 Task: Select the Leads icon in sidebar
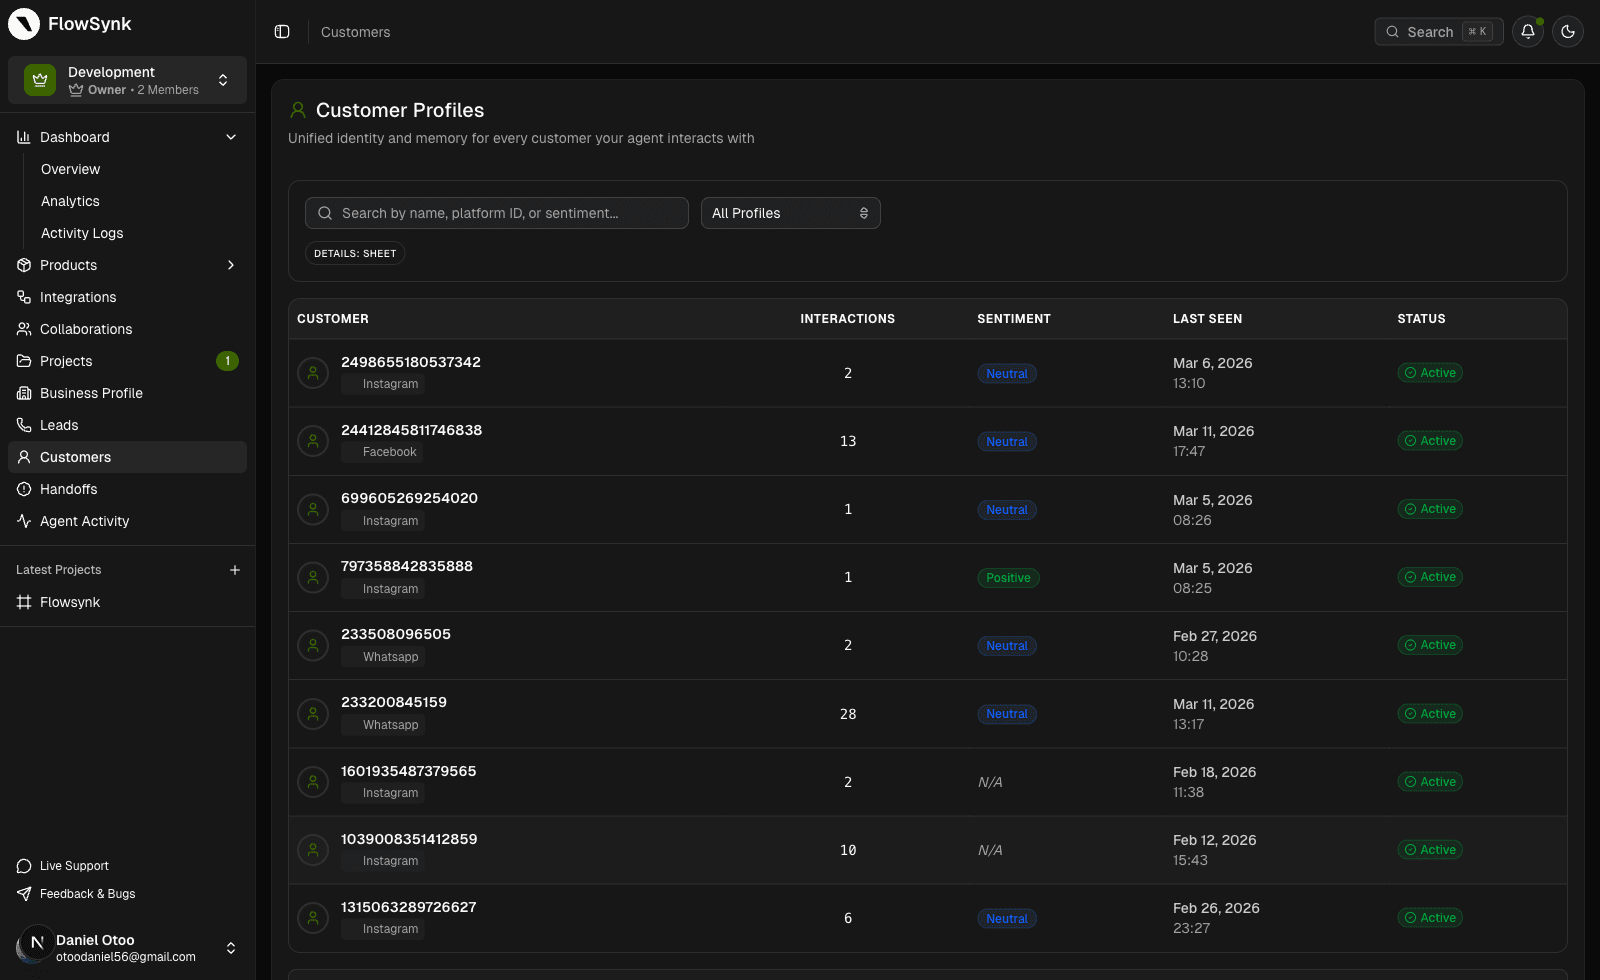coord(23,424)
